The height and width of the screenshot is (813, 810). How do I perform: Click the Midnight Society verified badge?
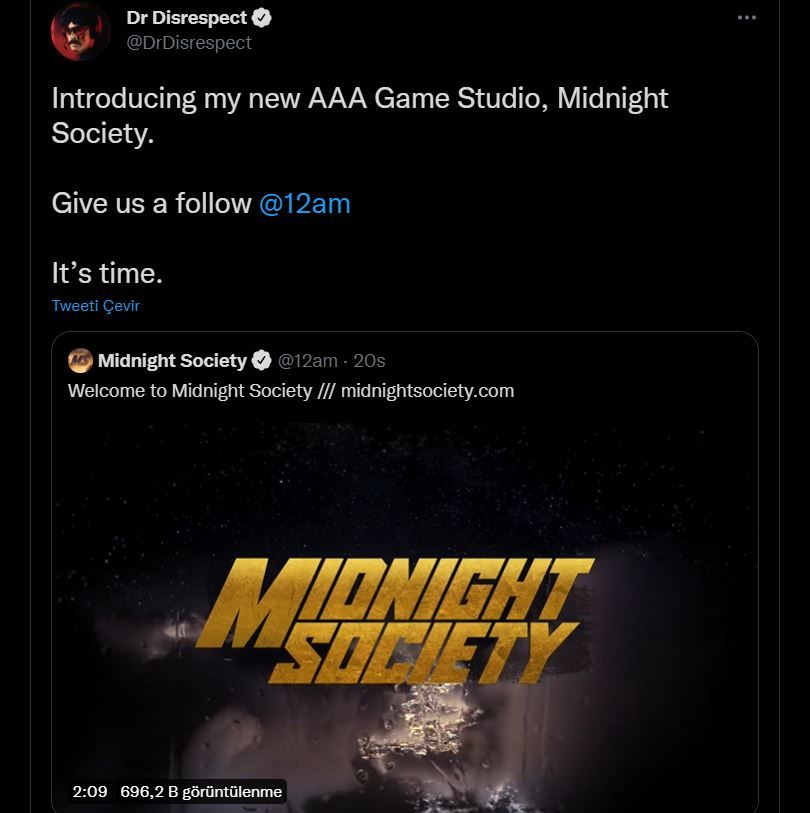tap(261, 360)
